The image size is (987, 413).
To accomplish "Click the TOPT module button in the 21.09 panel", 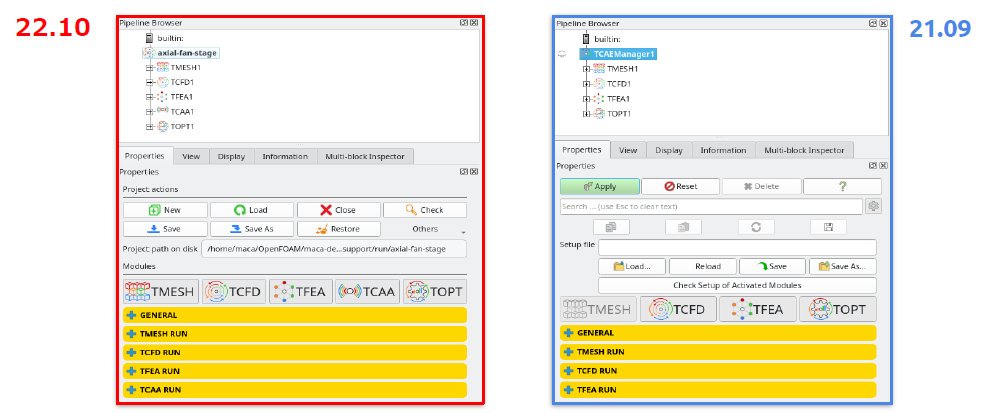I will [x=837, y=309].
